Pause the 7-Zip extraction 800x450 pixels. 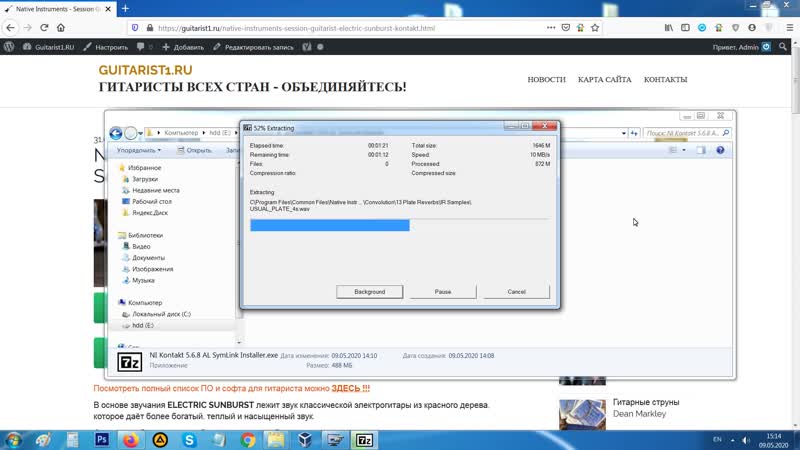click(443, 292)
